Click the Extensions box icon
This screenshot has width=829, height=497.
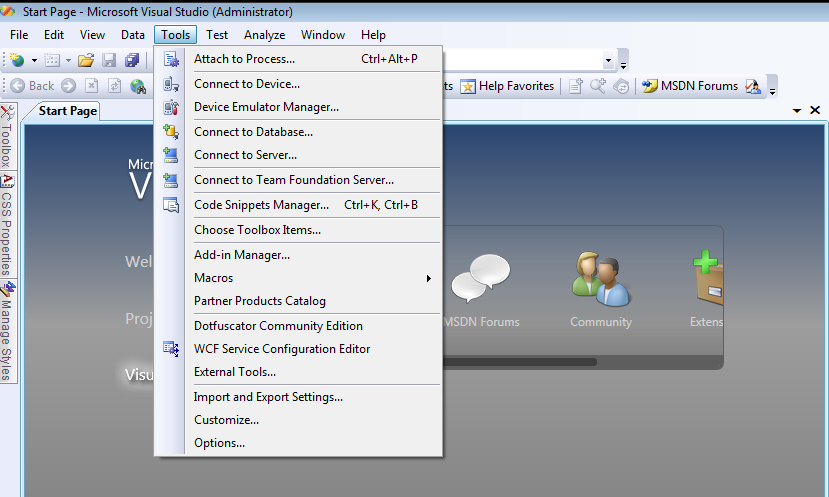(707, 278)
